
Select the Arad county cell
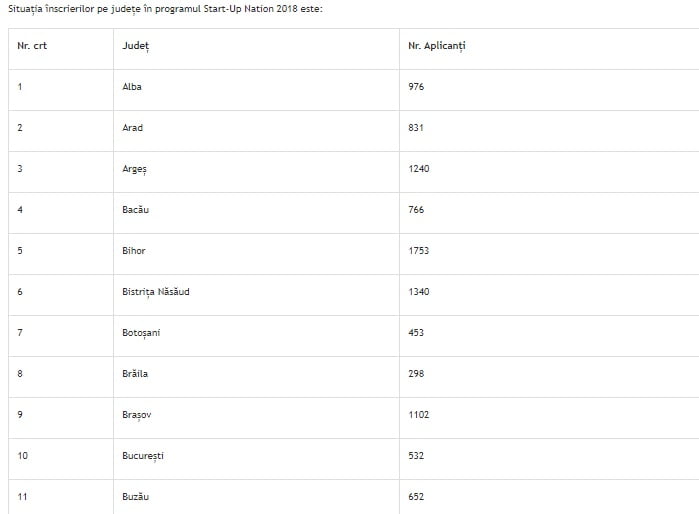132,128
